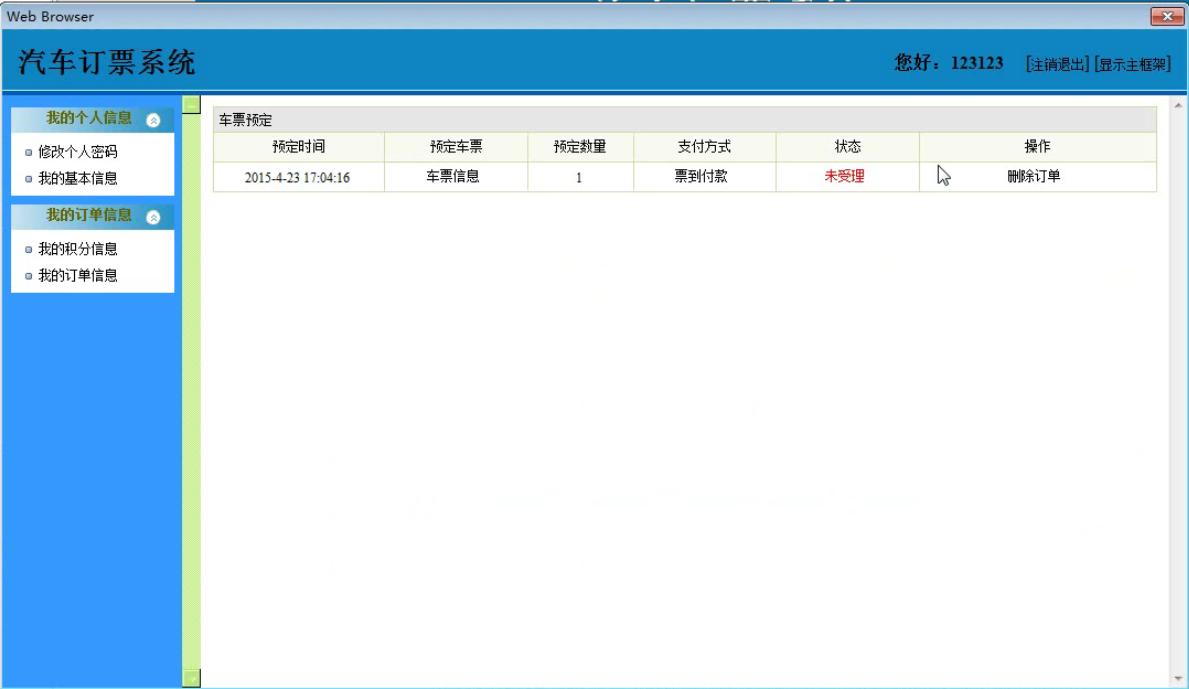1189x689 pixels.
Task: Click the scrollbar down arrow on the right
Action: [1178, 678]
